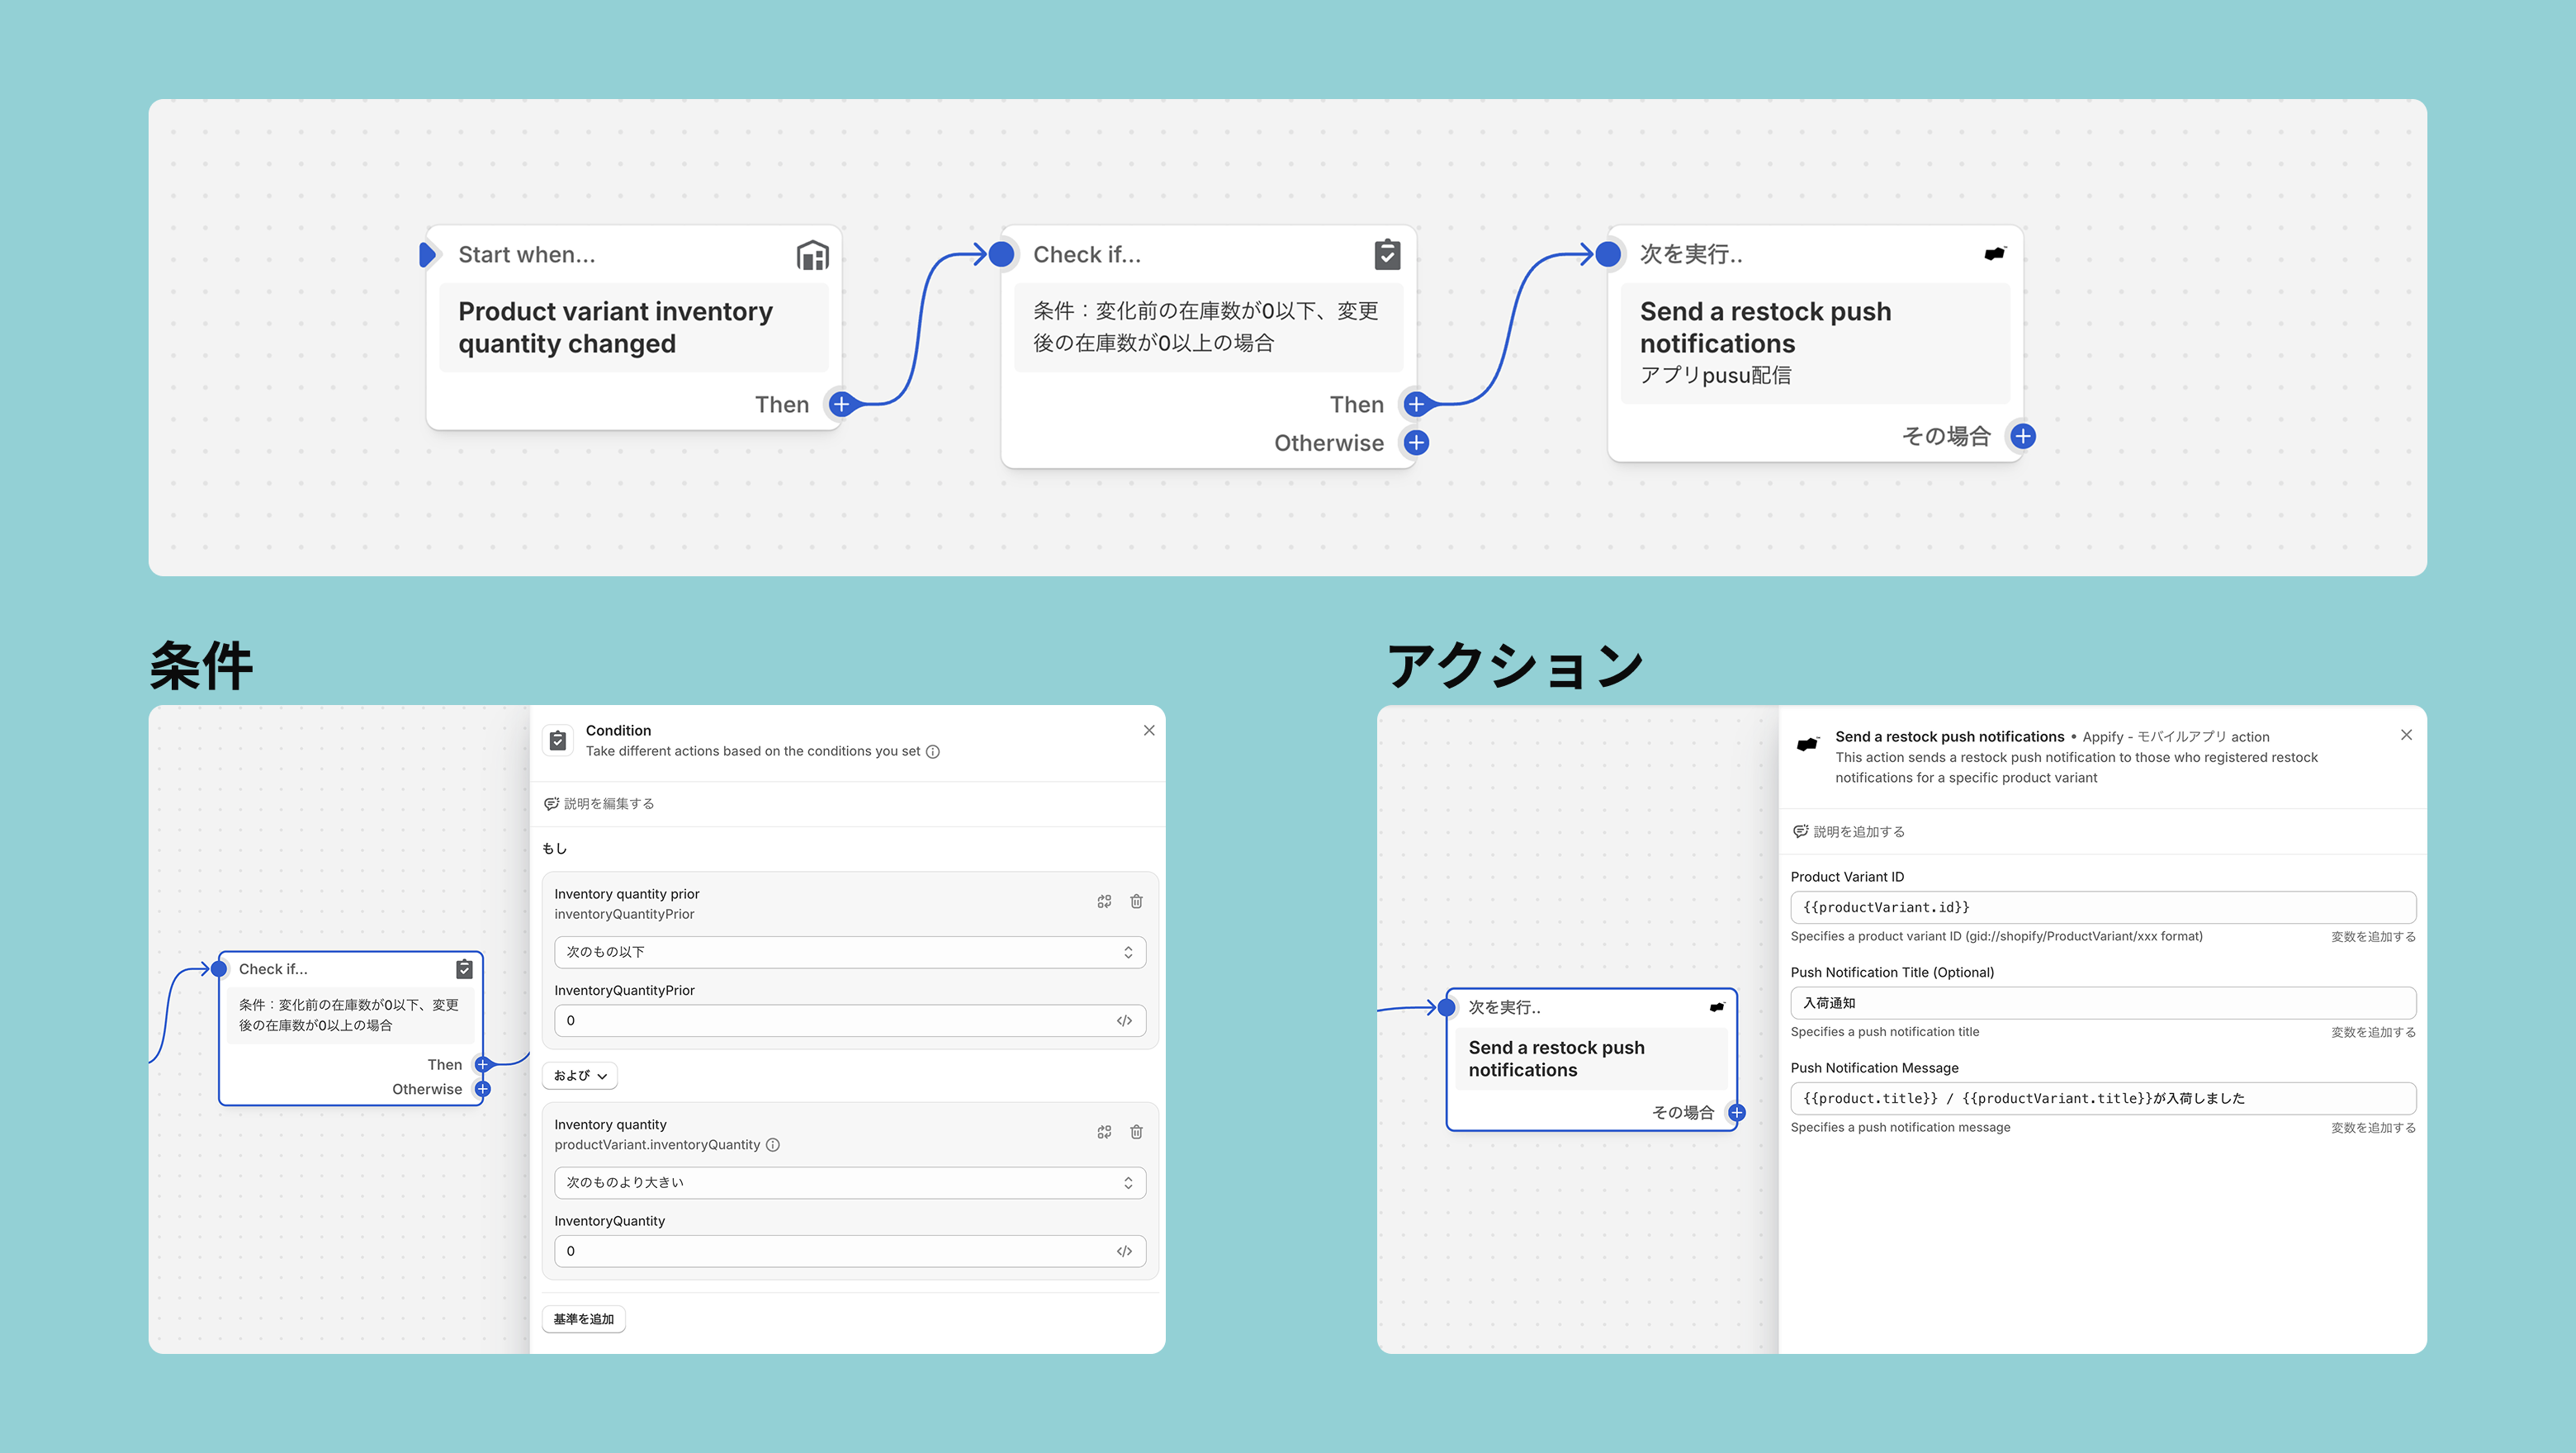Open the 次のもの以下 operator dropdown

pyautogui.click(x=849, y=952)
